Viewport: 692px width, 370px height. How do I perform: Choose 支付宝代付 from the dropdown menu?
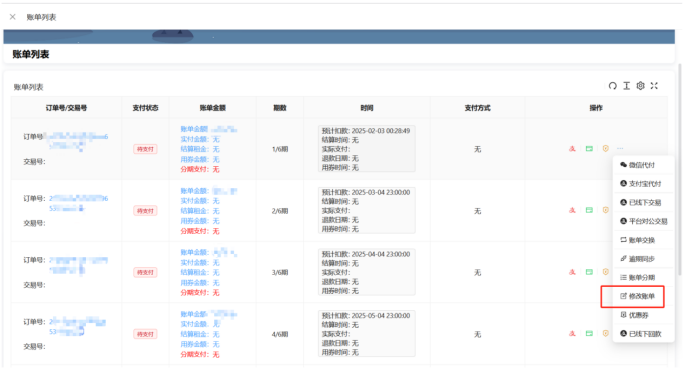click(643, 184)
